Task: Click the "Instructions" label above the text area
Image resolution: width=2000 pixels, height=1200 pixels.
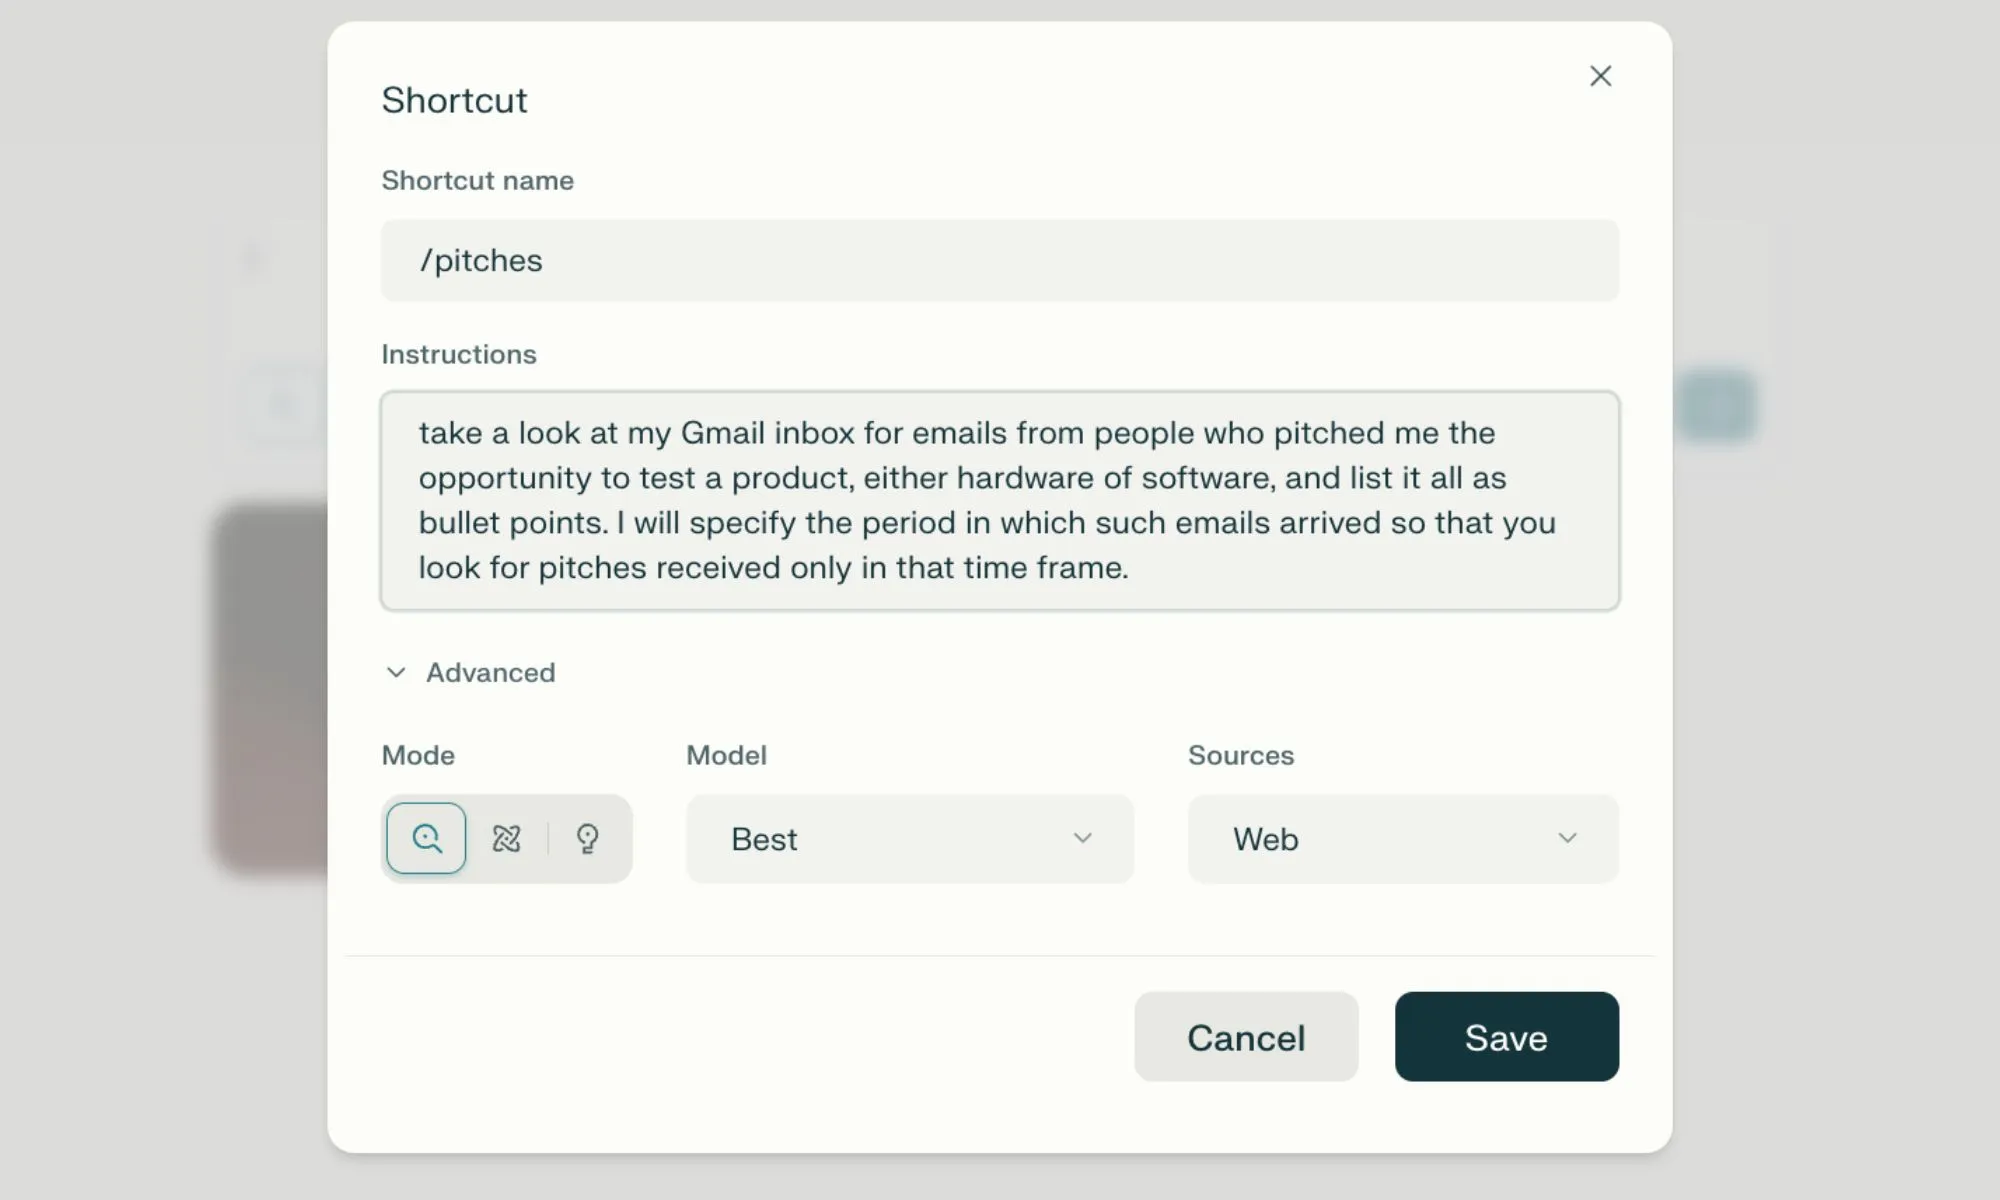Action: (x=458, y=355)
